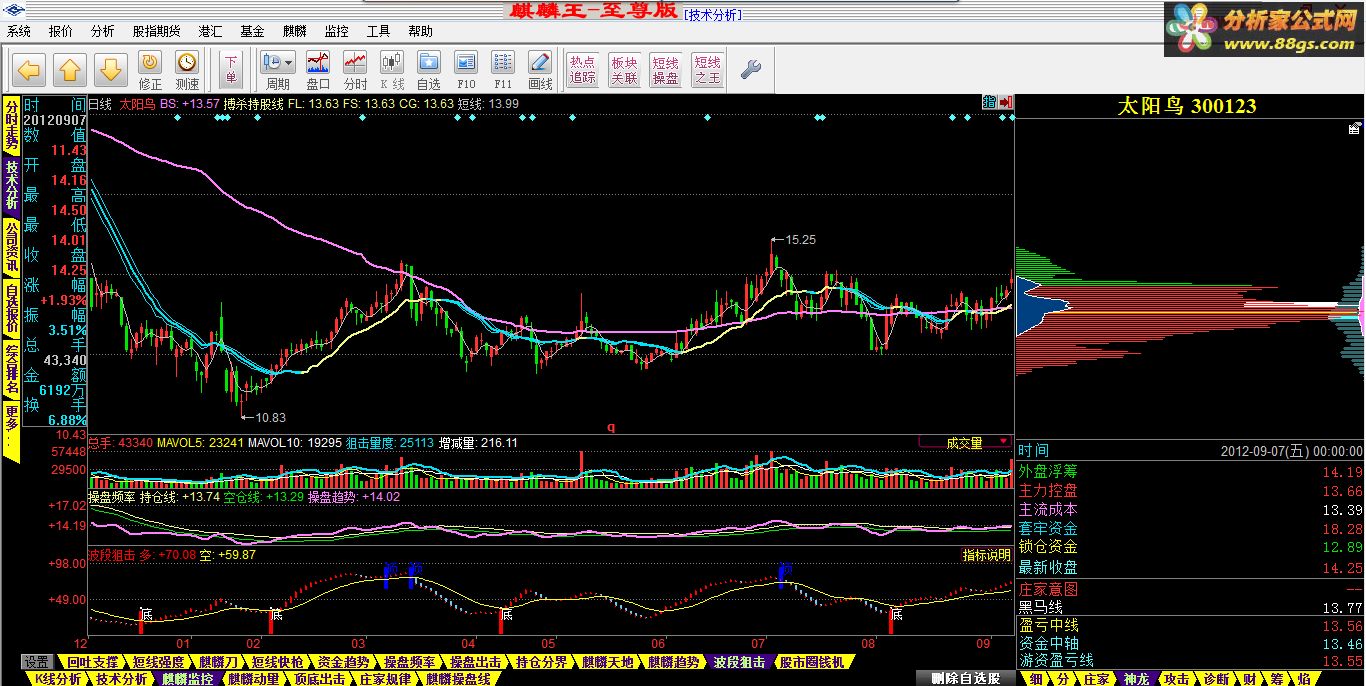Click the 测速 clock toolbar icon
The height and width of the screenshot is (686, 1366).
pos(187,70)
